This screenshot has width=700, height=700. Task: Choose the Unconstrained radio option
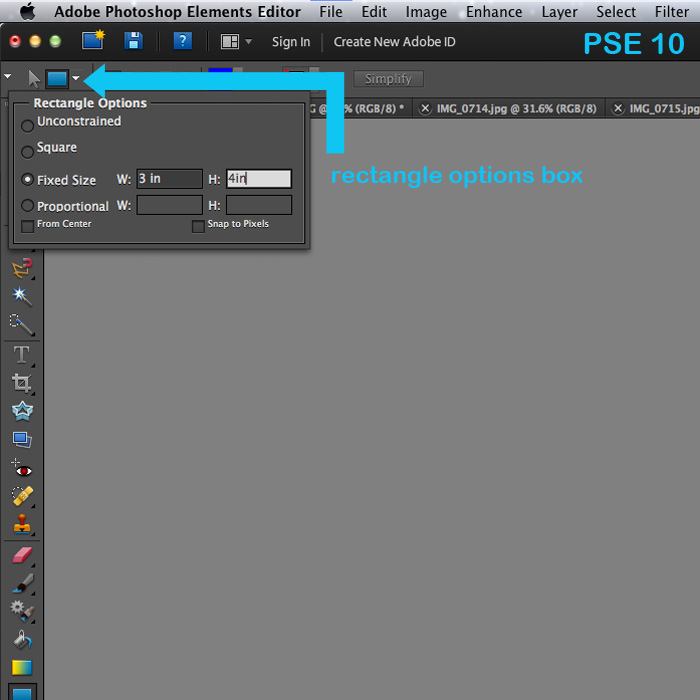[x=27, y=126]
